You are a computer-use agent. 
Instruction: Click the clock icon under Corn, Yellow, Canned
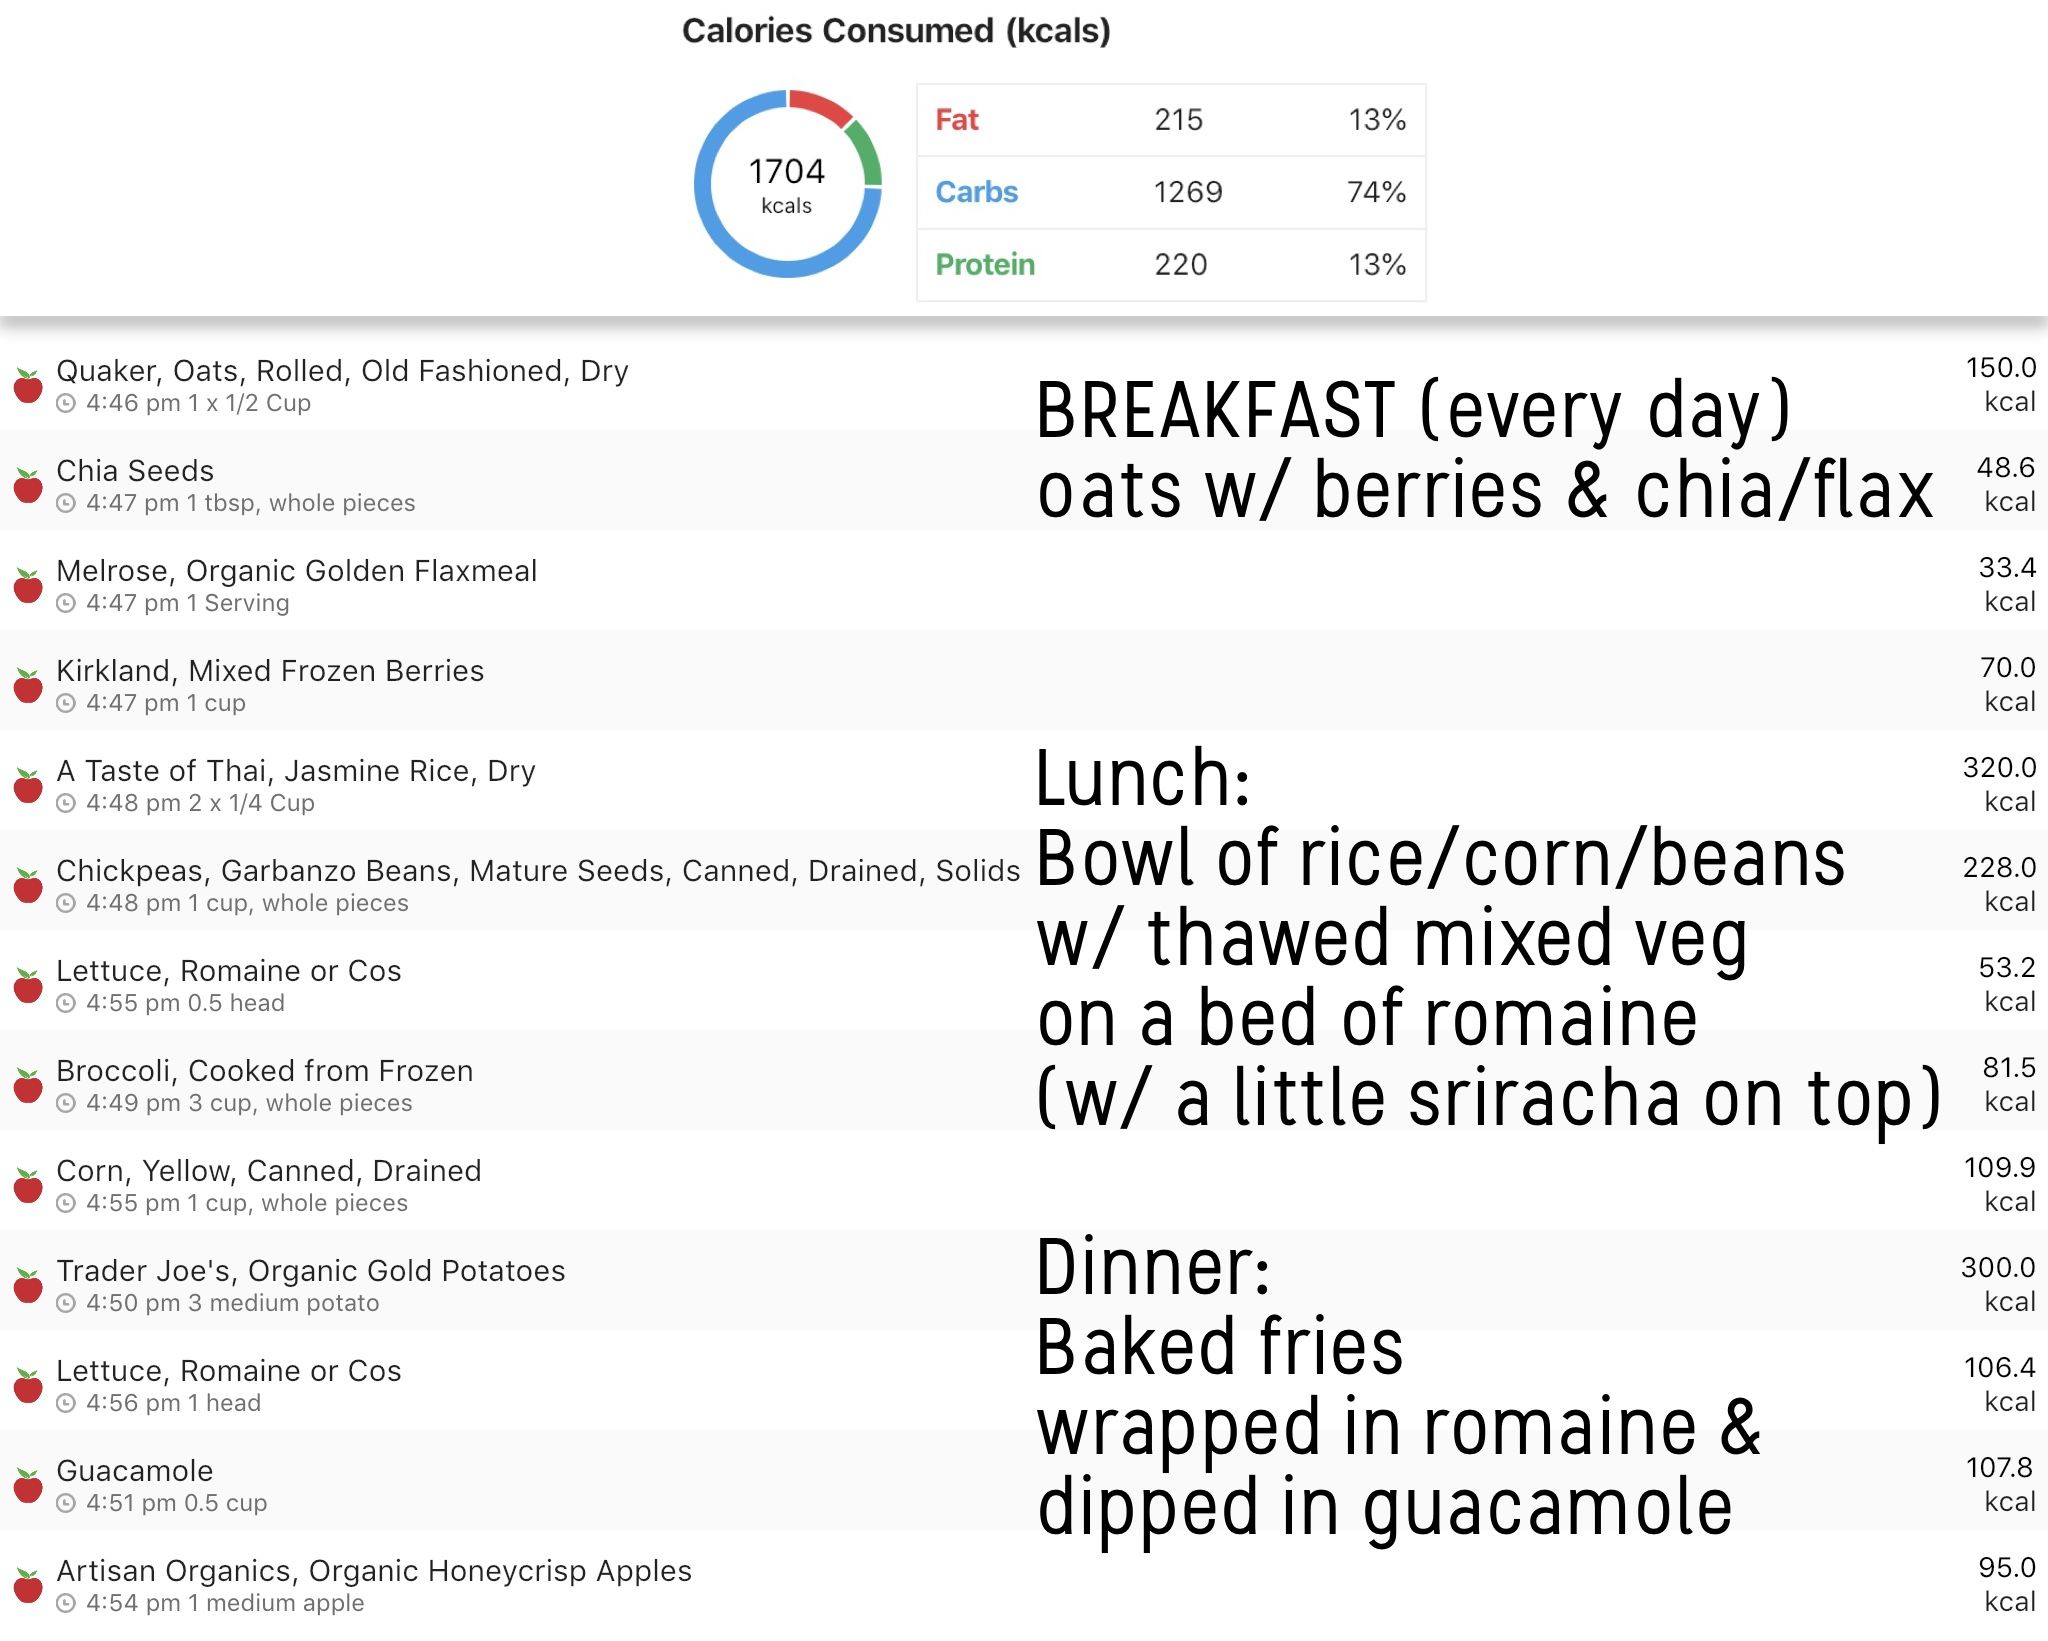[66, 1203]
